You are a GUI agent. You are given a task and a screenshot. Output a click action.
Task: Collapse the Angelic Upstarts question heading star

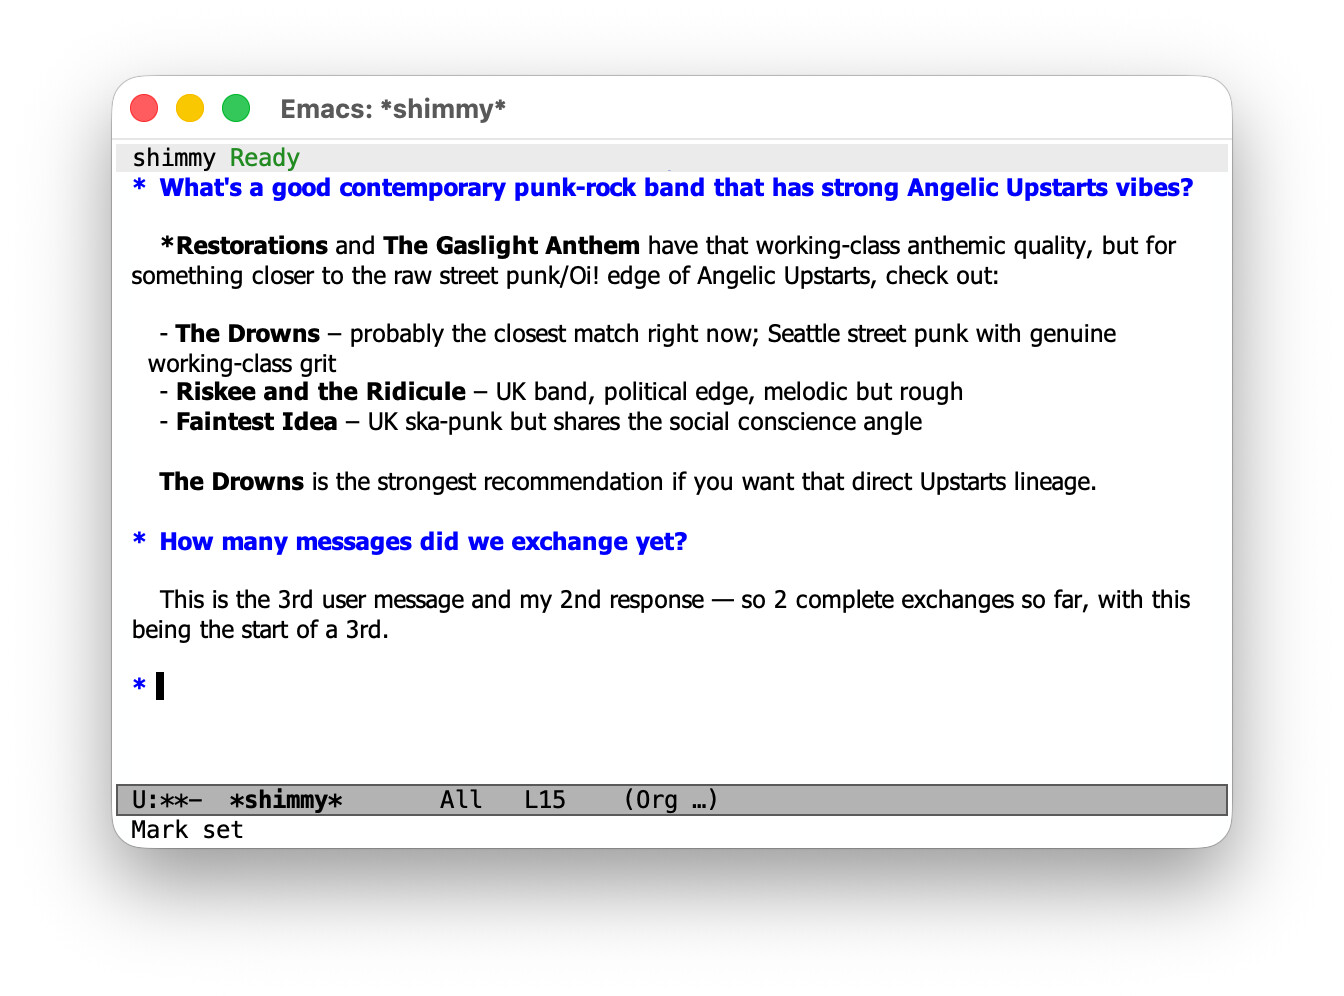[x=139, y=187]
